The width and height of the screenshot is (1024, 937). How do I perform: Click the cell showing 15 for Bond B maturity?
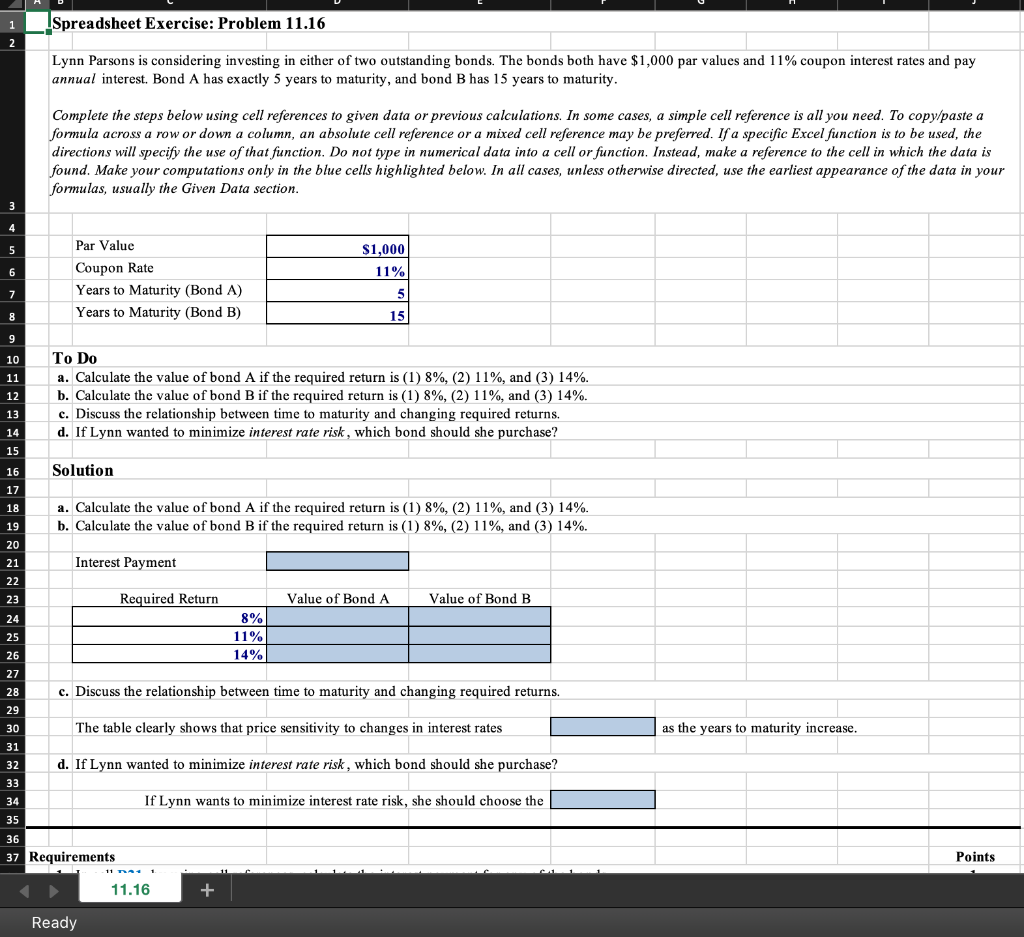337,314
